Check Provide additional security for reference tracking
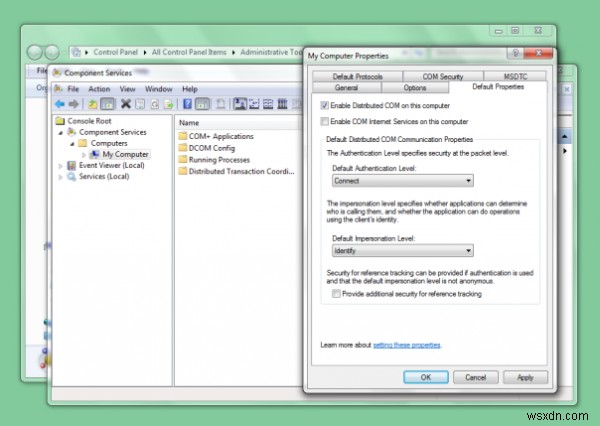Viewport: 600px width, 426px height. tap(336, 294)
